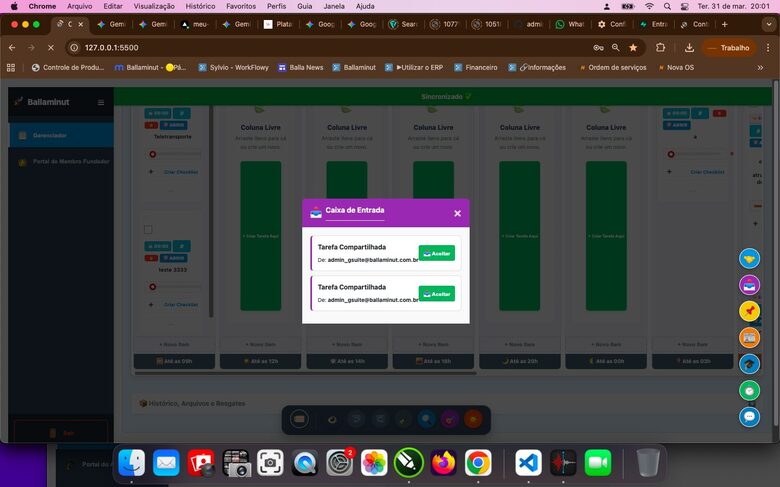
Task: Toggle the Ballaminut sidebar hamburger menu
Action: click(100, 102)
